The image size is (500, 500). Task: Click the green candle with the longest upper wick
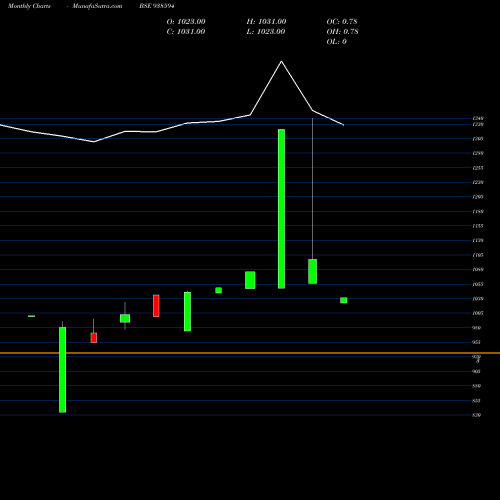point(312,271)
